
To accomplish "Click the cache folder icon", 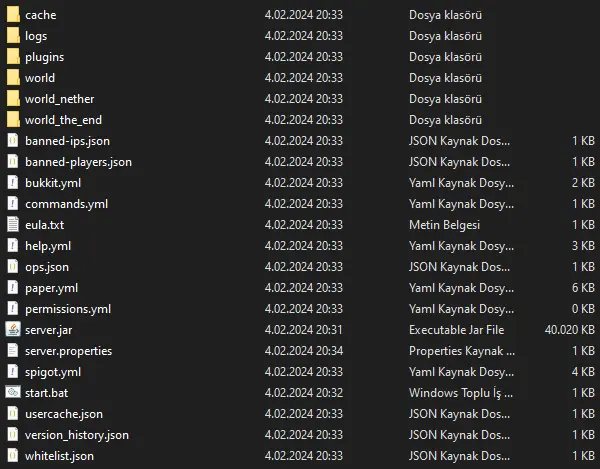I will click(13, 15).
